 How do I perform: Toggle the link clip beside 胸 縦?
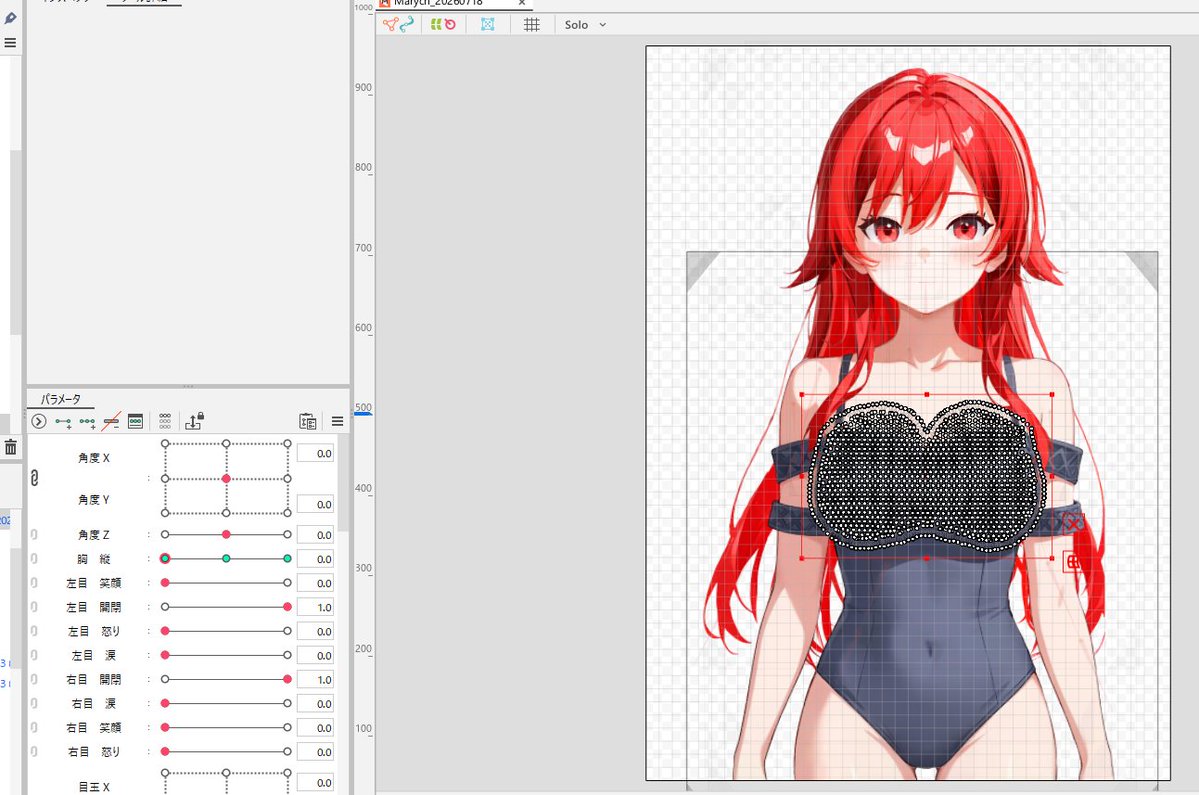point(34,559)
